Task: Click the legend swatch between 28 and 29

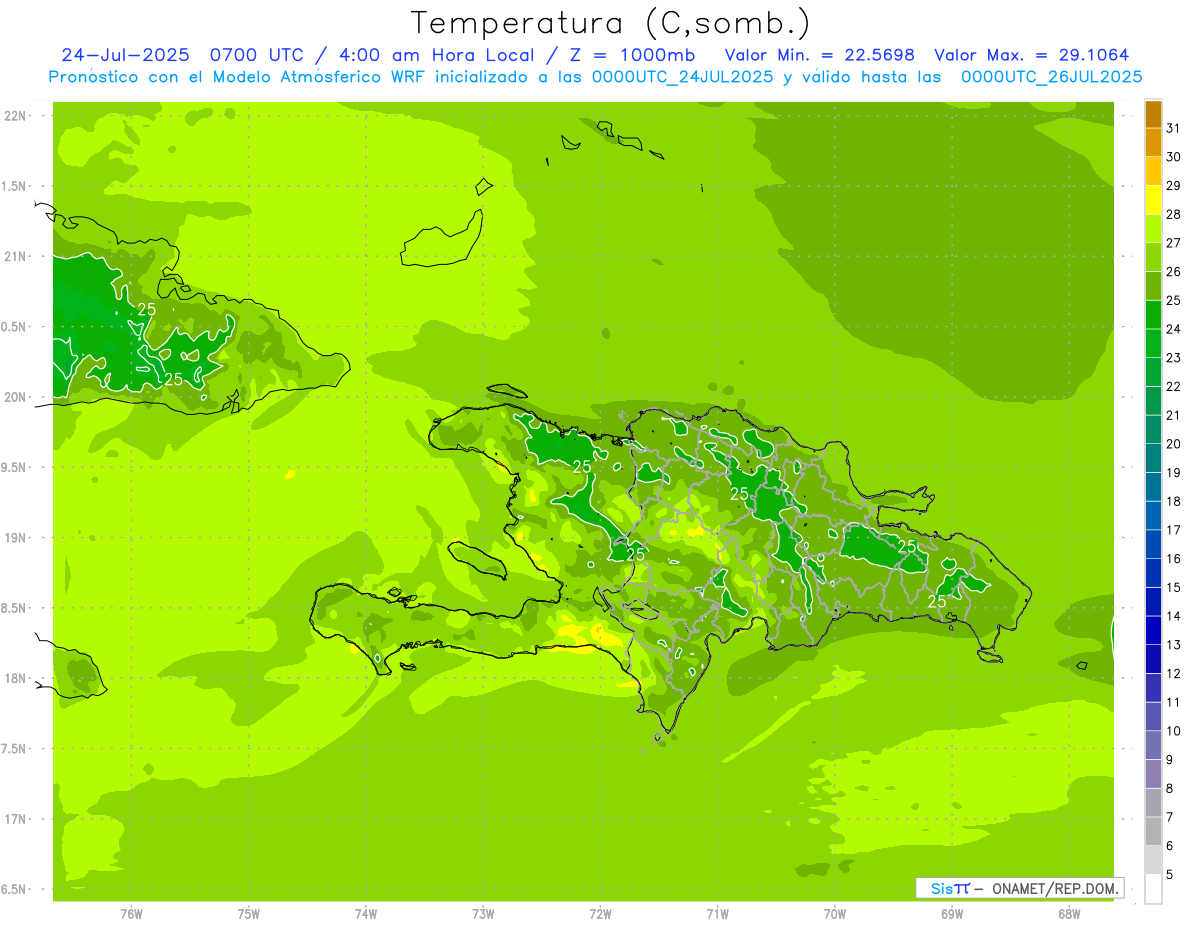Action: click(x=1153, y=200)
